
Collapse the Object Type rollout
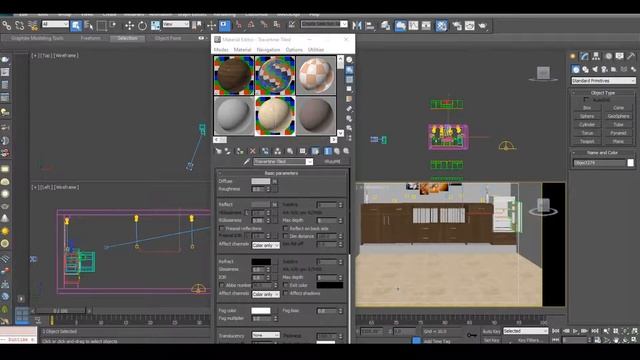(602, 93)
